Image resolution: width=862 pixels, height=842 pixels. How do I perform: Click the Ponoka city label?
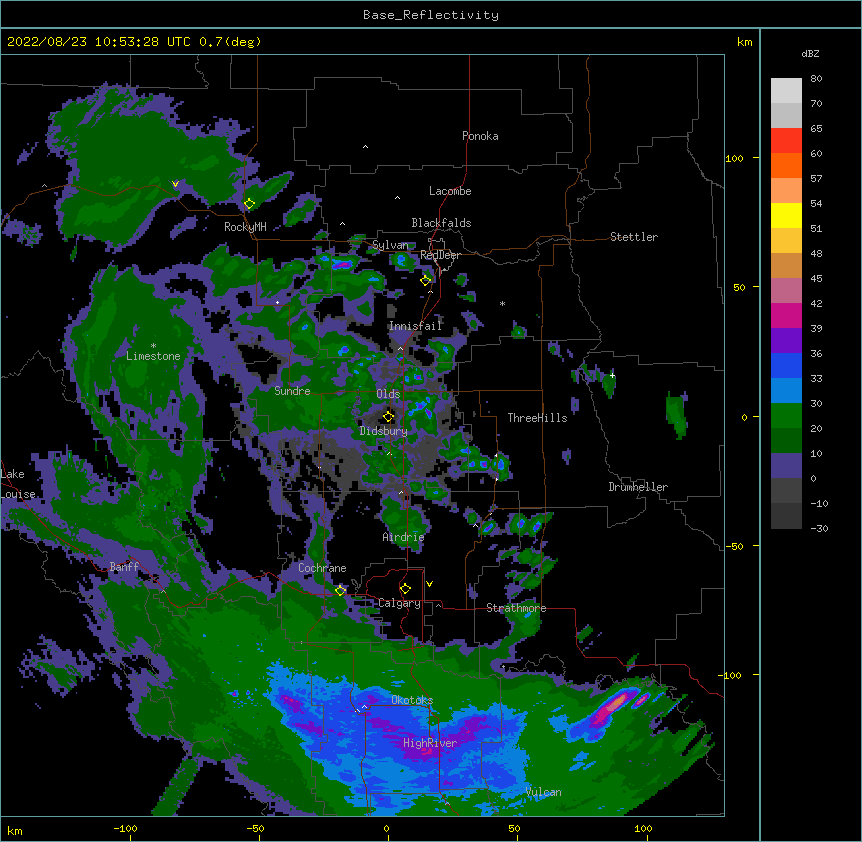pos(480,136)
